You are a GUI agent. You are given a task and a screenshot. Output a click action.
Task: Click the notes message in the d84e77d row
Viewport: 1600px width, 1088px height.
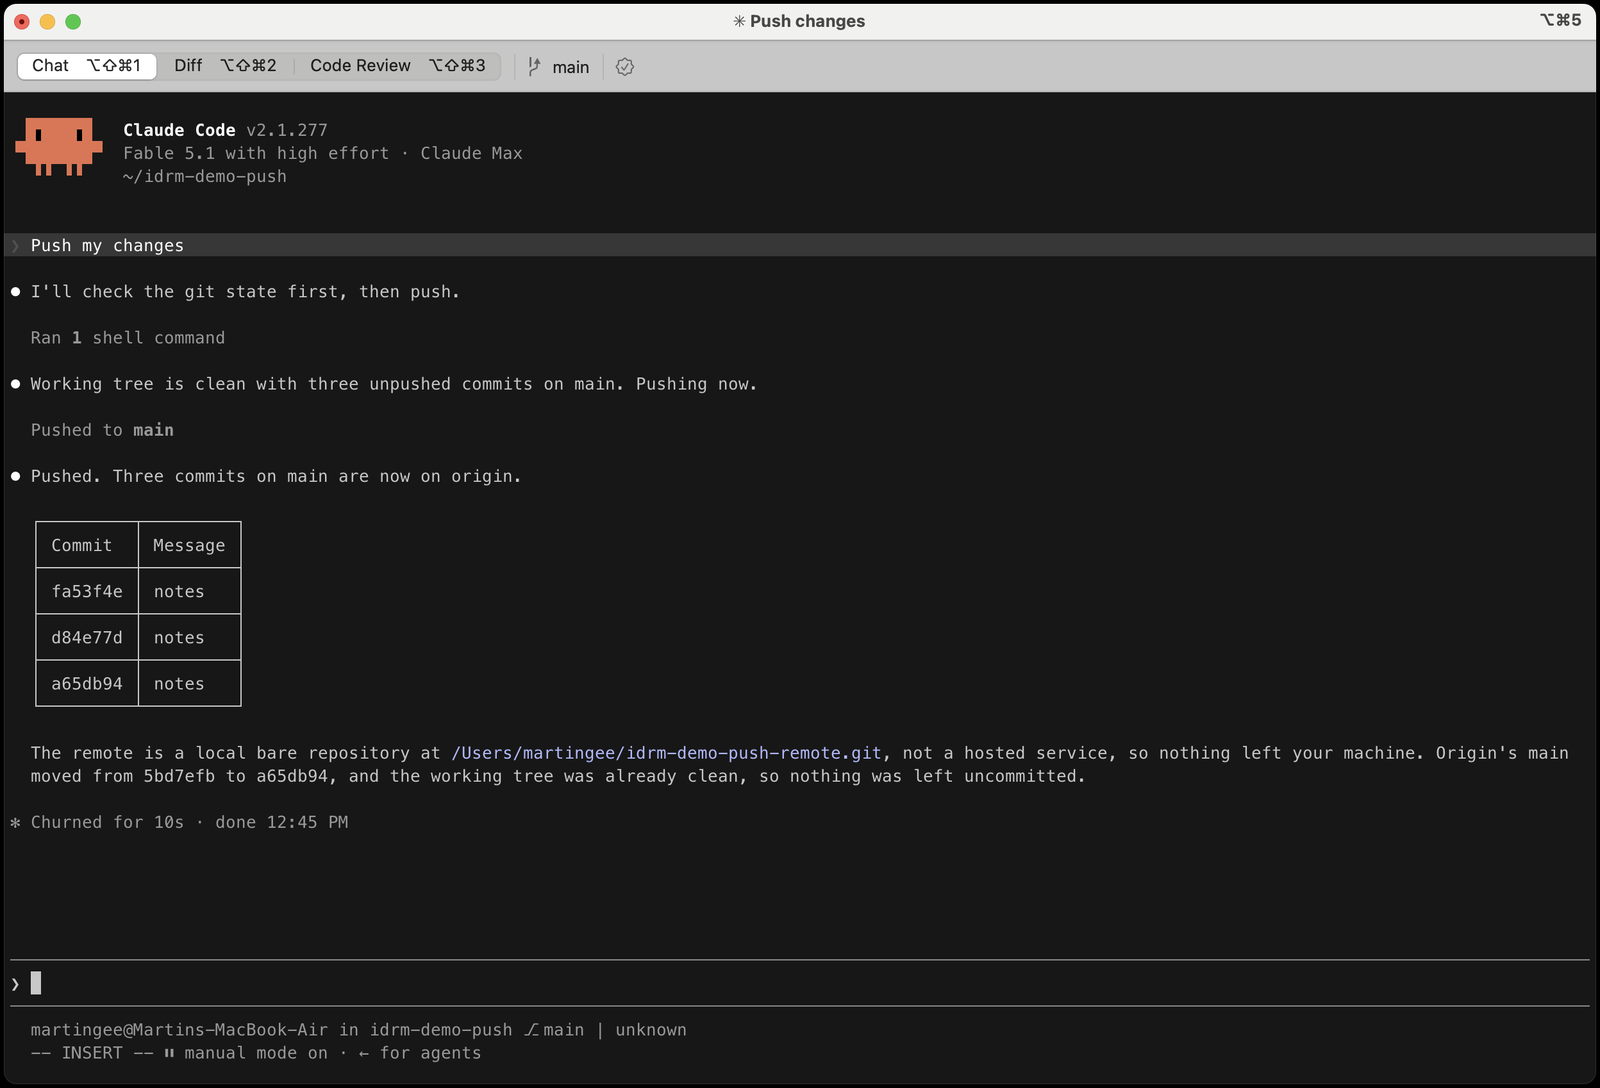(179, 637)
